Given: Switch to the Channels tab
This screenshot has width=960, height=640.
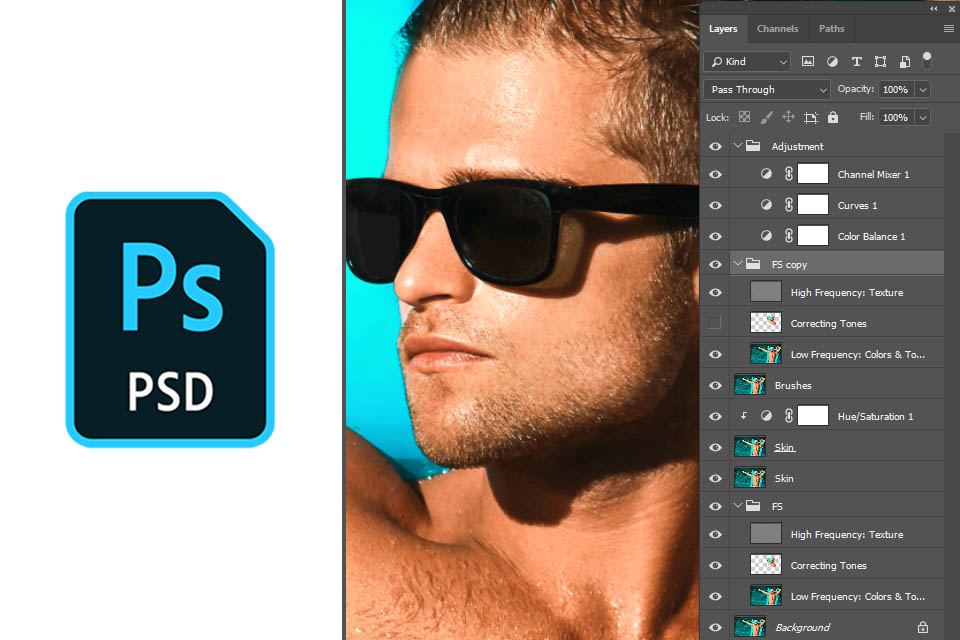Looking at the screenshot, I should coord(777,28).
